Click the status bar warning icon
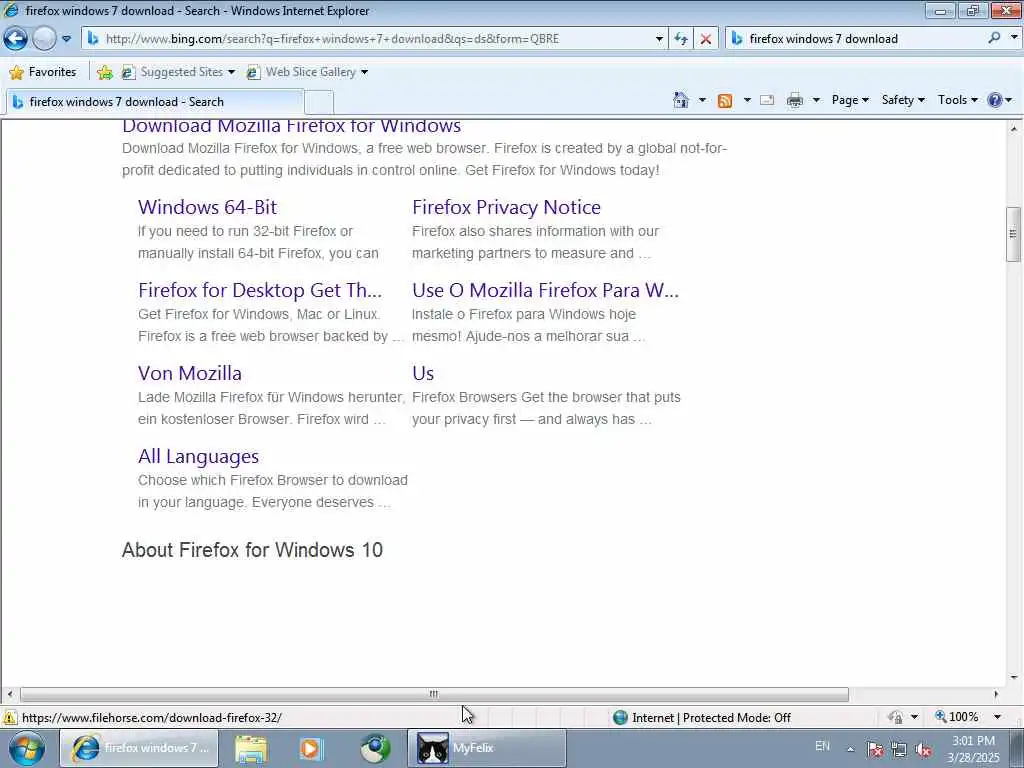1024x768 pixels. click(9, 718)
